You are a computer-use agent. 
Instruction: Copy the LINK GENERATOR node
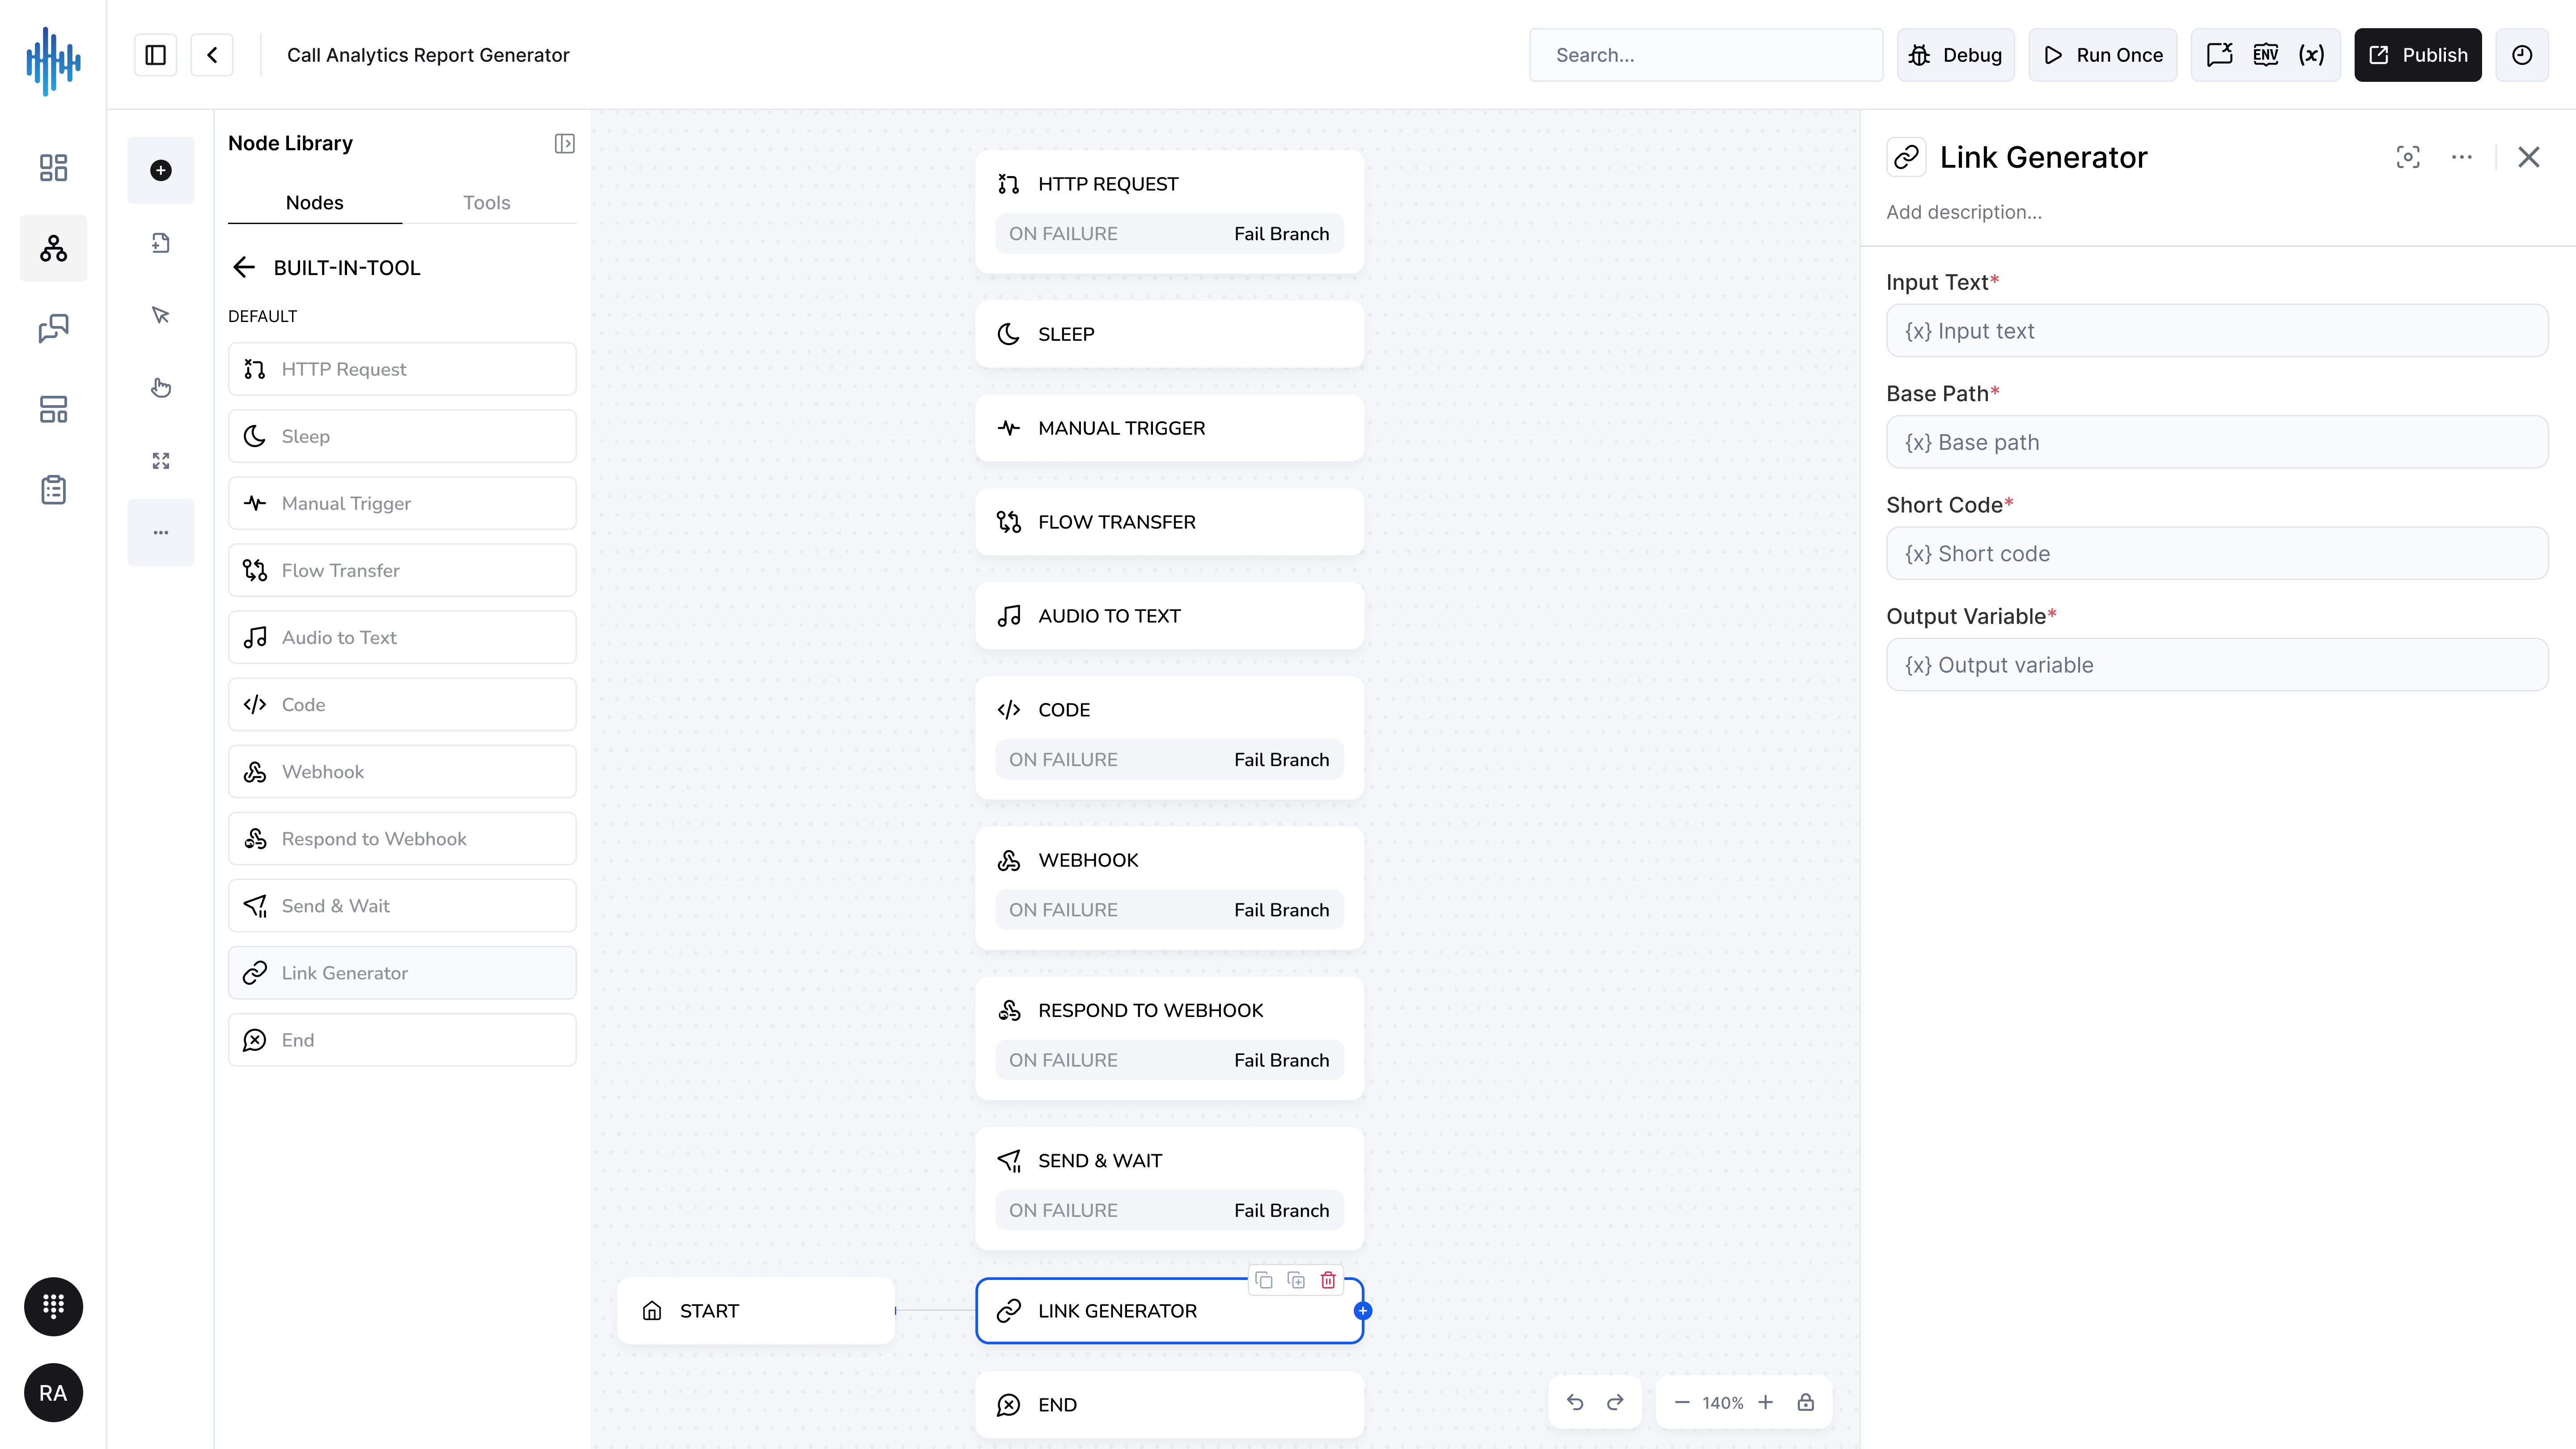tap(1264, 1280)
